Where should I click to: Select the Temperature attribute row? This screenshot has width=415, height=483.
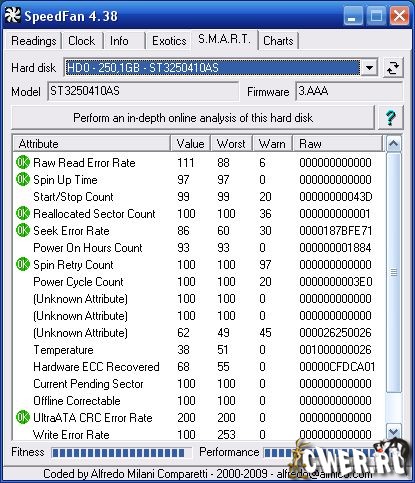199,349
